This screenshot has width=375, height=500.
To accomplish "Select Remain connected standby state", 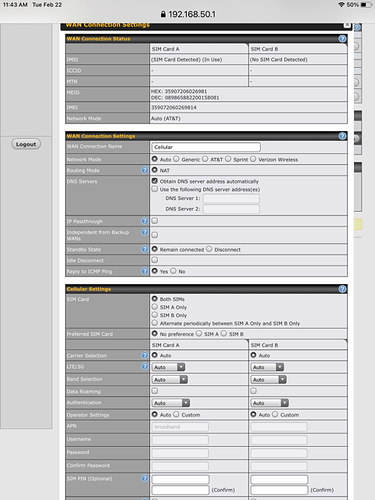I will click(155, 249).
